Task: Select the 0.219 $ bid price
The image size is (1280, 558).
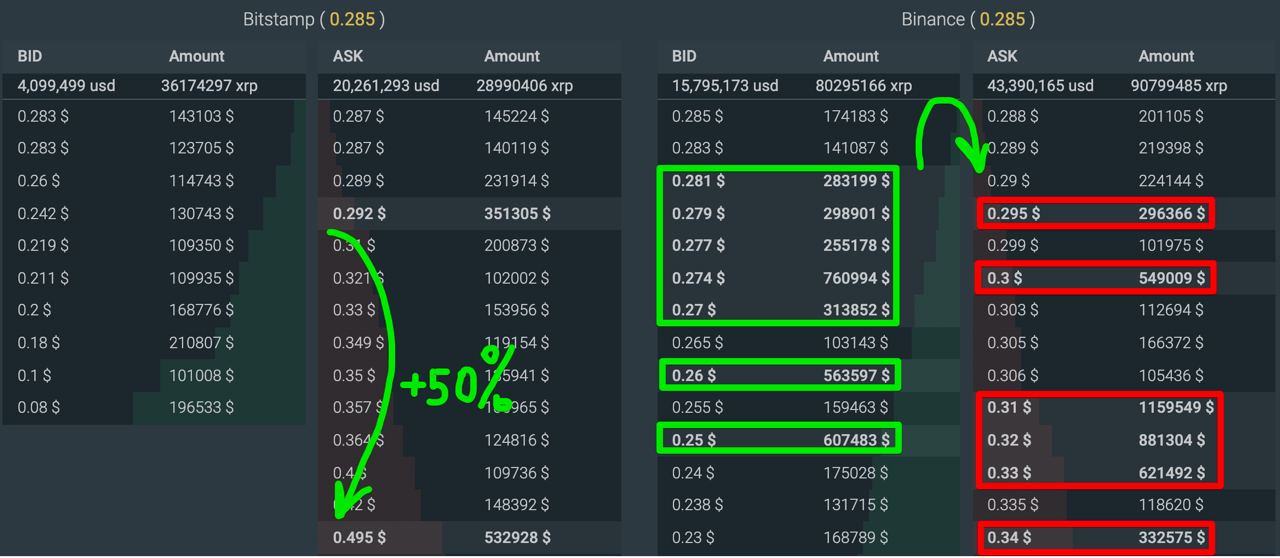Action: (43, 245)
